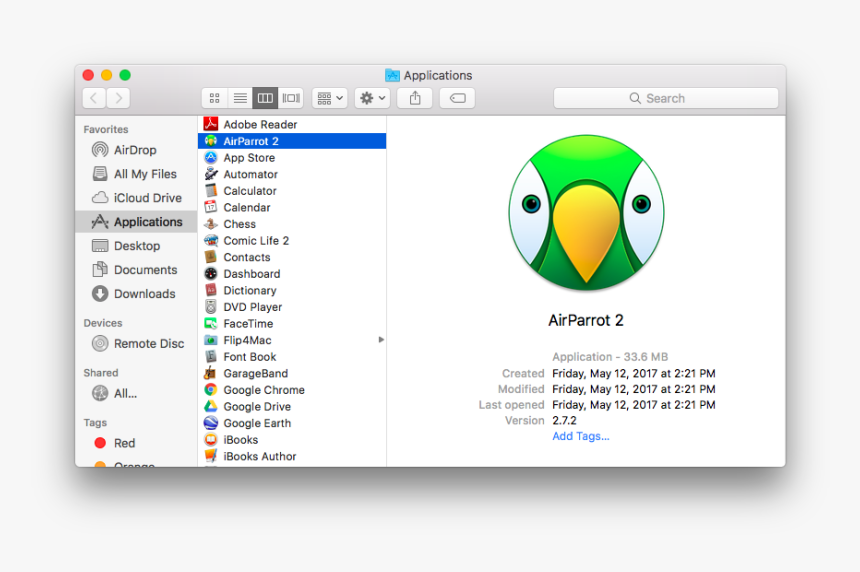Click the Automator robot icon

click(x=211, y=174)
